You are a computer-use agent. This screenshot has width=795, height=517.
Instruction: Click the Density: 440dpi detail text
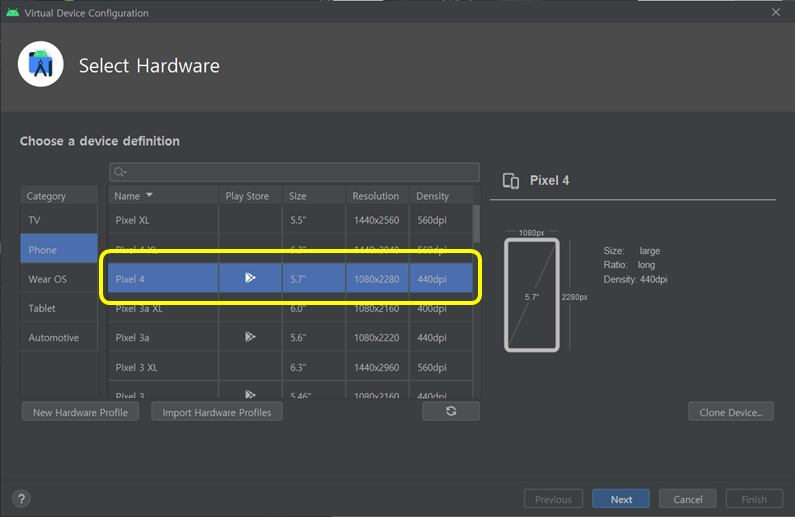635,279
